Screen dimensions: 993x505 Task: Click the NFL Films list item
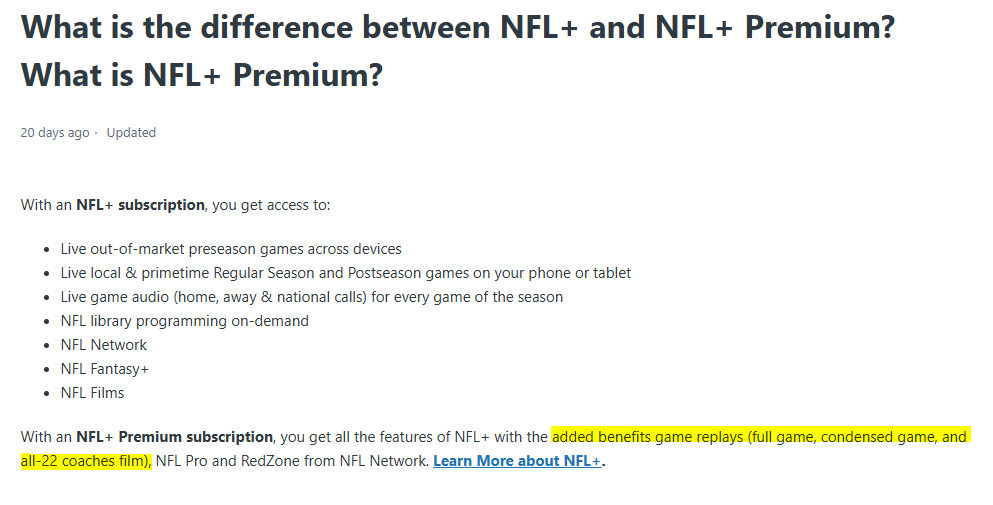click(92, 393)
